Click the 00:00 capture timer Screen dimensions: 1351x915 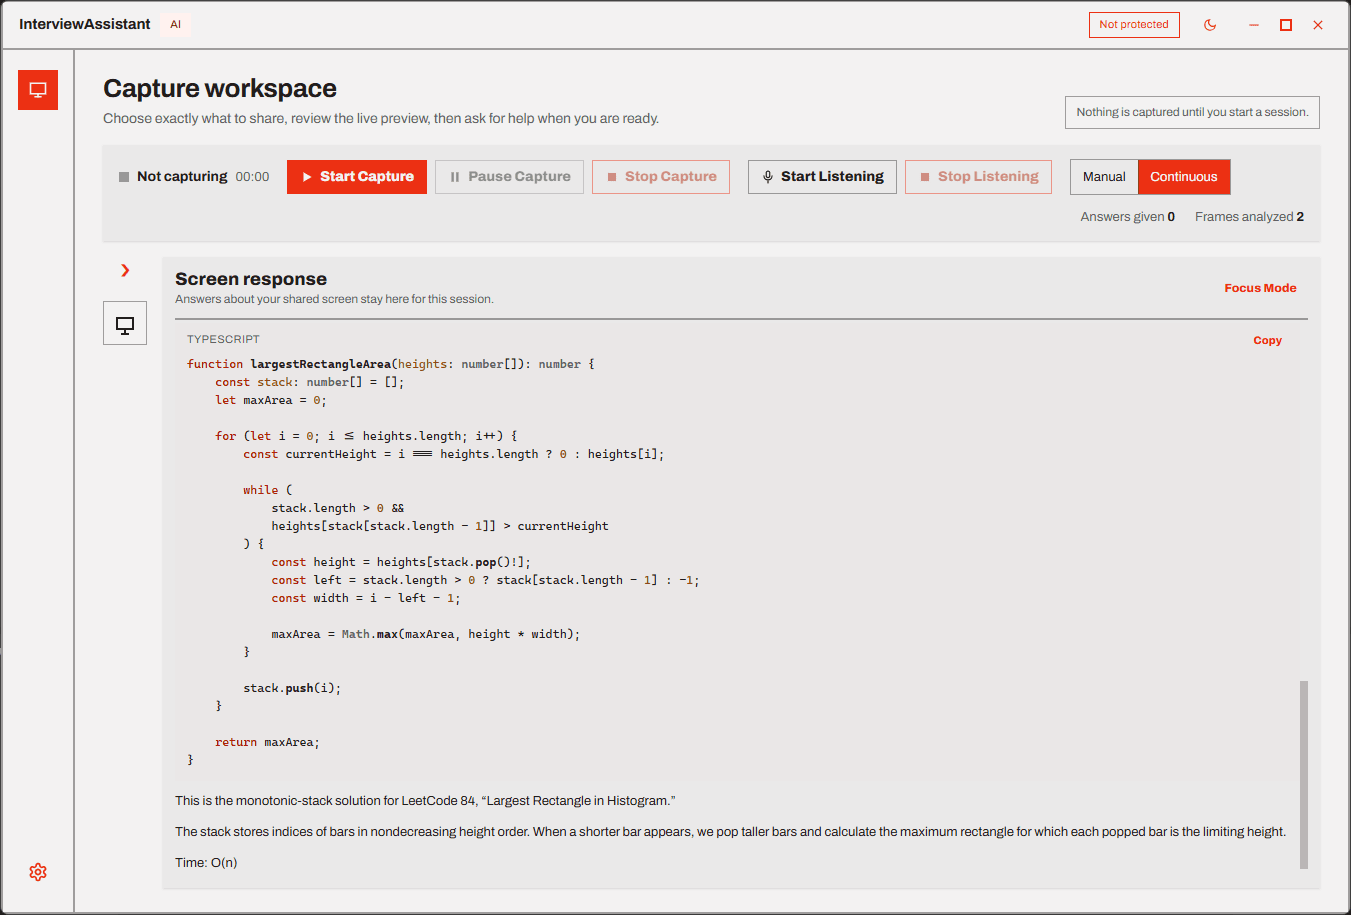252,177
